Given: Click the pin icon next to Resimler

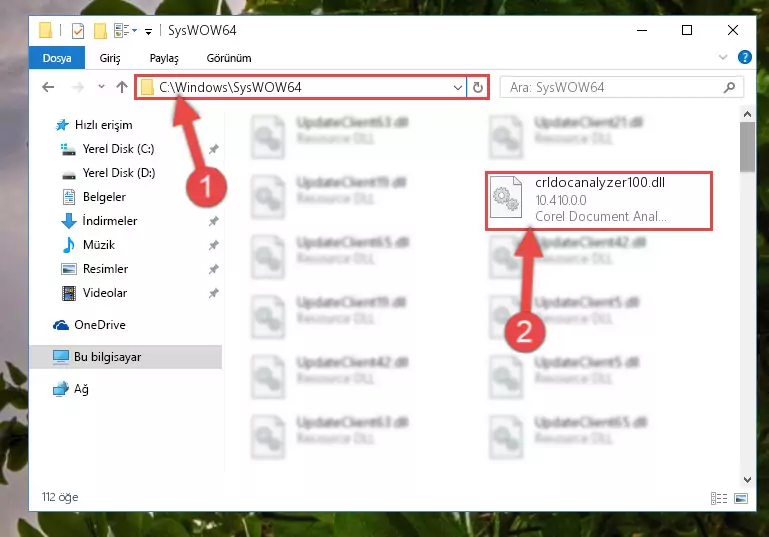Looking at the screenshot, I should pyautogui.click(x=213, y=269).
